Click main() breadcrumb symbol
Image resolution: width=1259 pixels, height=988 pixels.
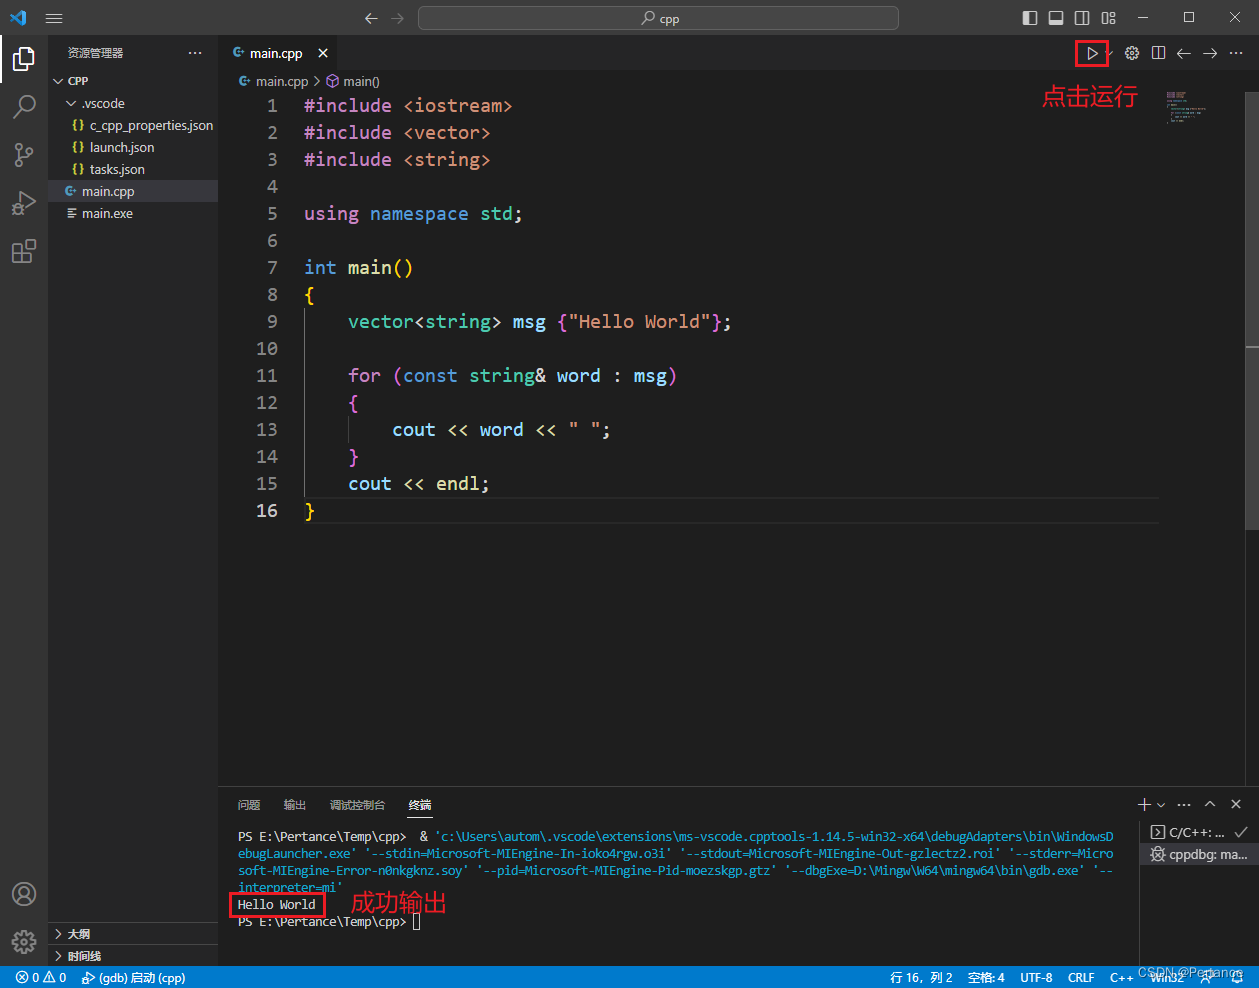pos(353,81)
